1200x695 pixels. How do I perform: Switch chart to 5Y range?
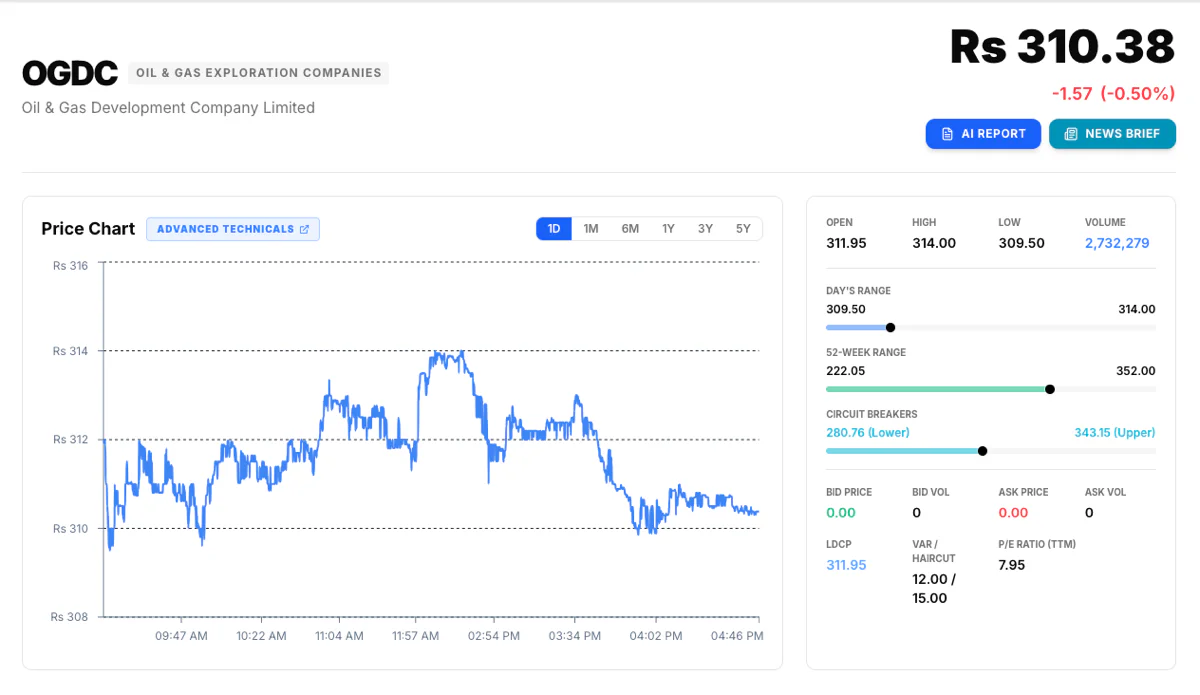pyautogui.click(x=743, y=229)
